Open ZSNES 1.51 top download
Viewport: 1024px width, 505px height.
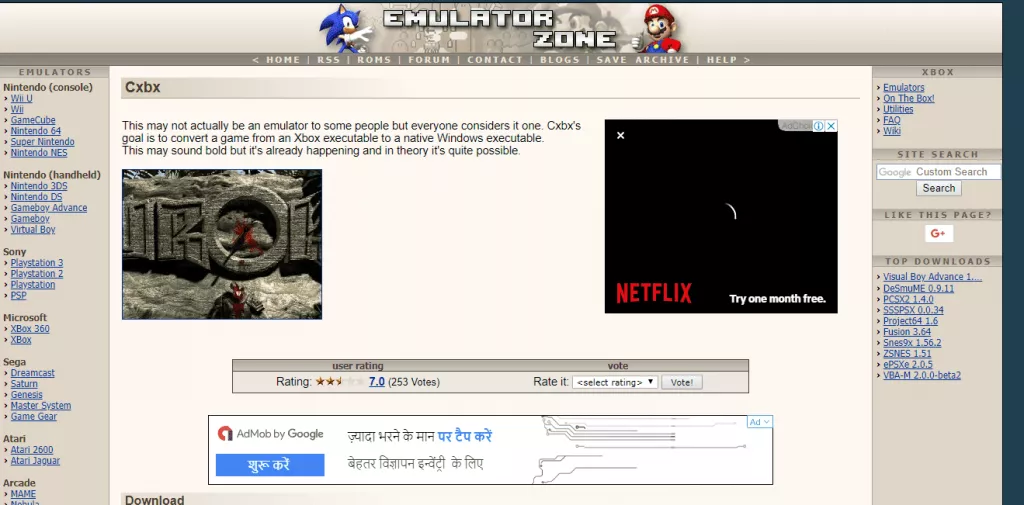907,353
